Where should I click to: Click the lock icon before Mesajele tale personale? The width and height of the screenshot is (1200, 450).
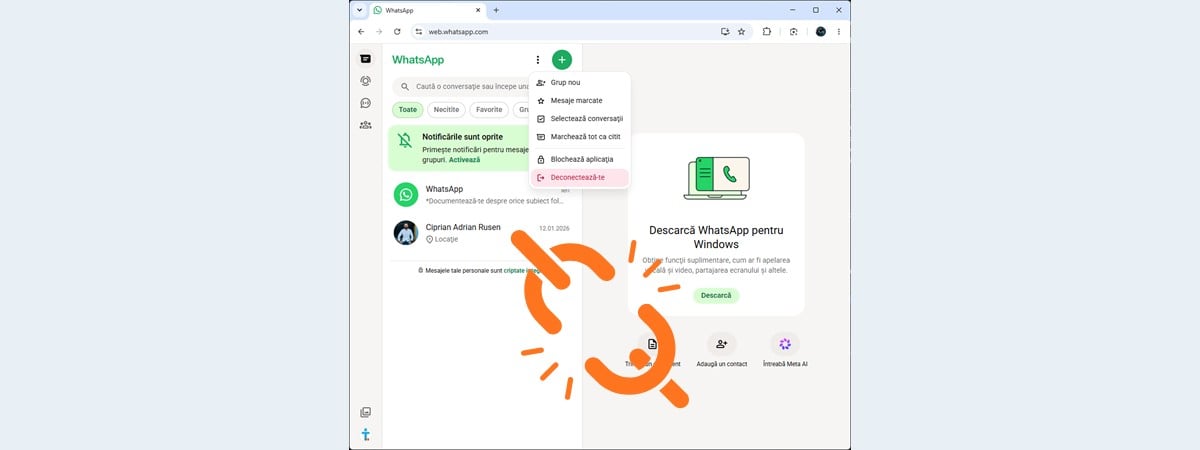[x=420, y=270]
